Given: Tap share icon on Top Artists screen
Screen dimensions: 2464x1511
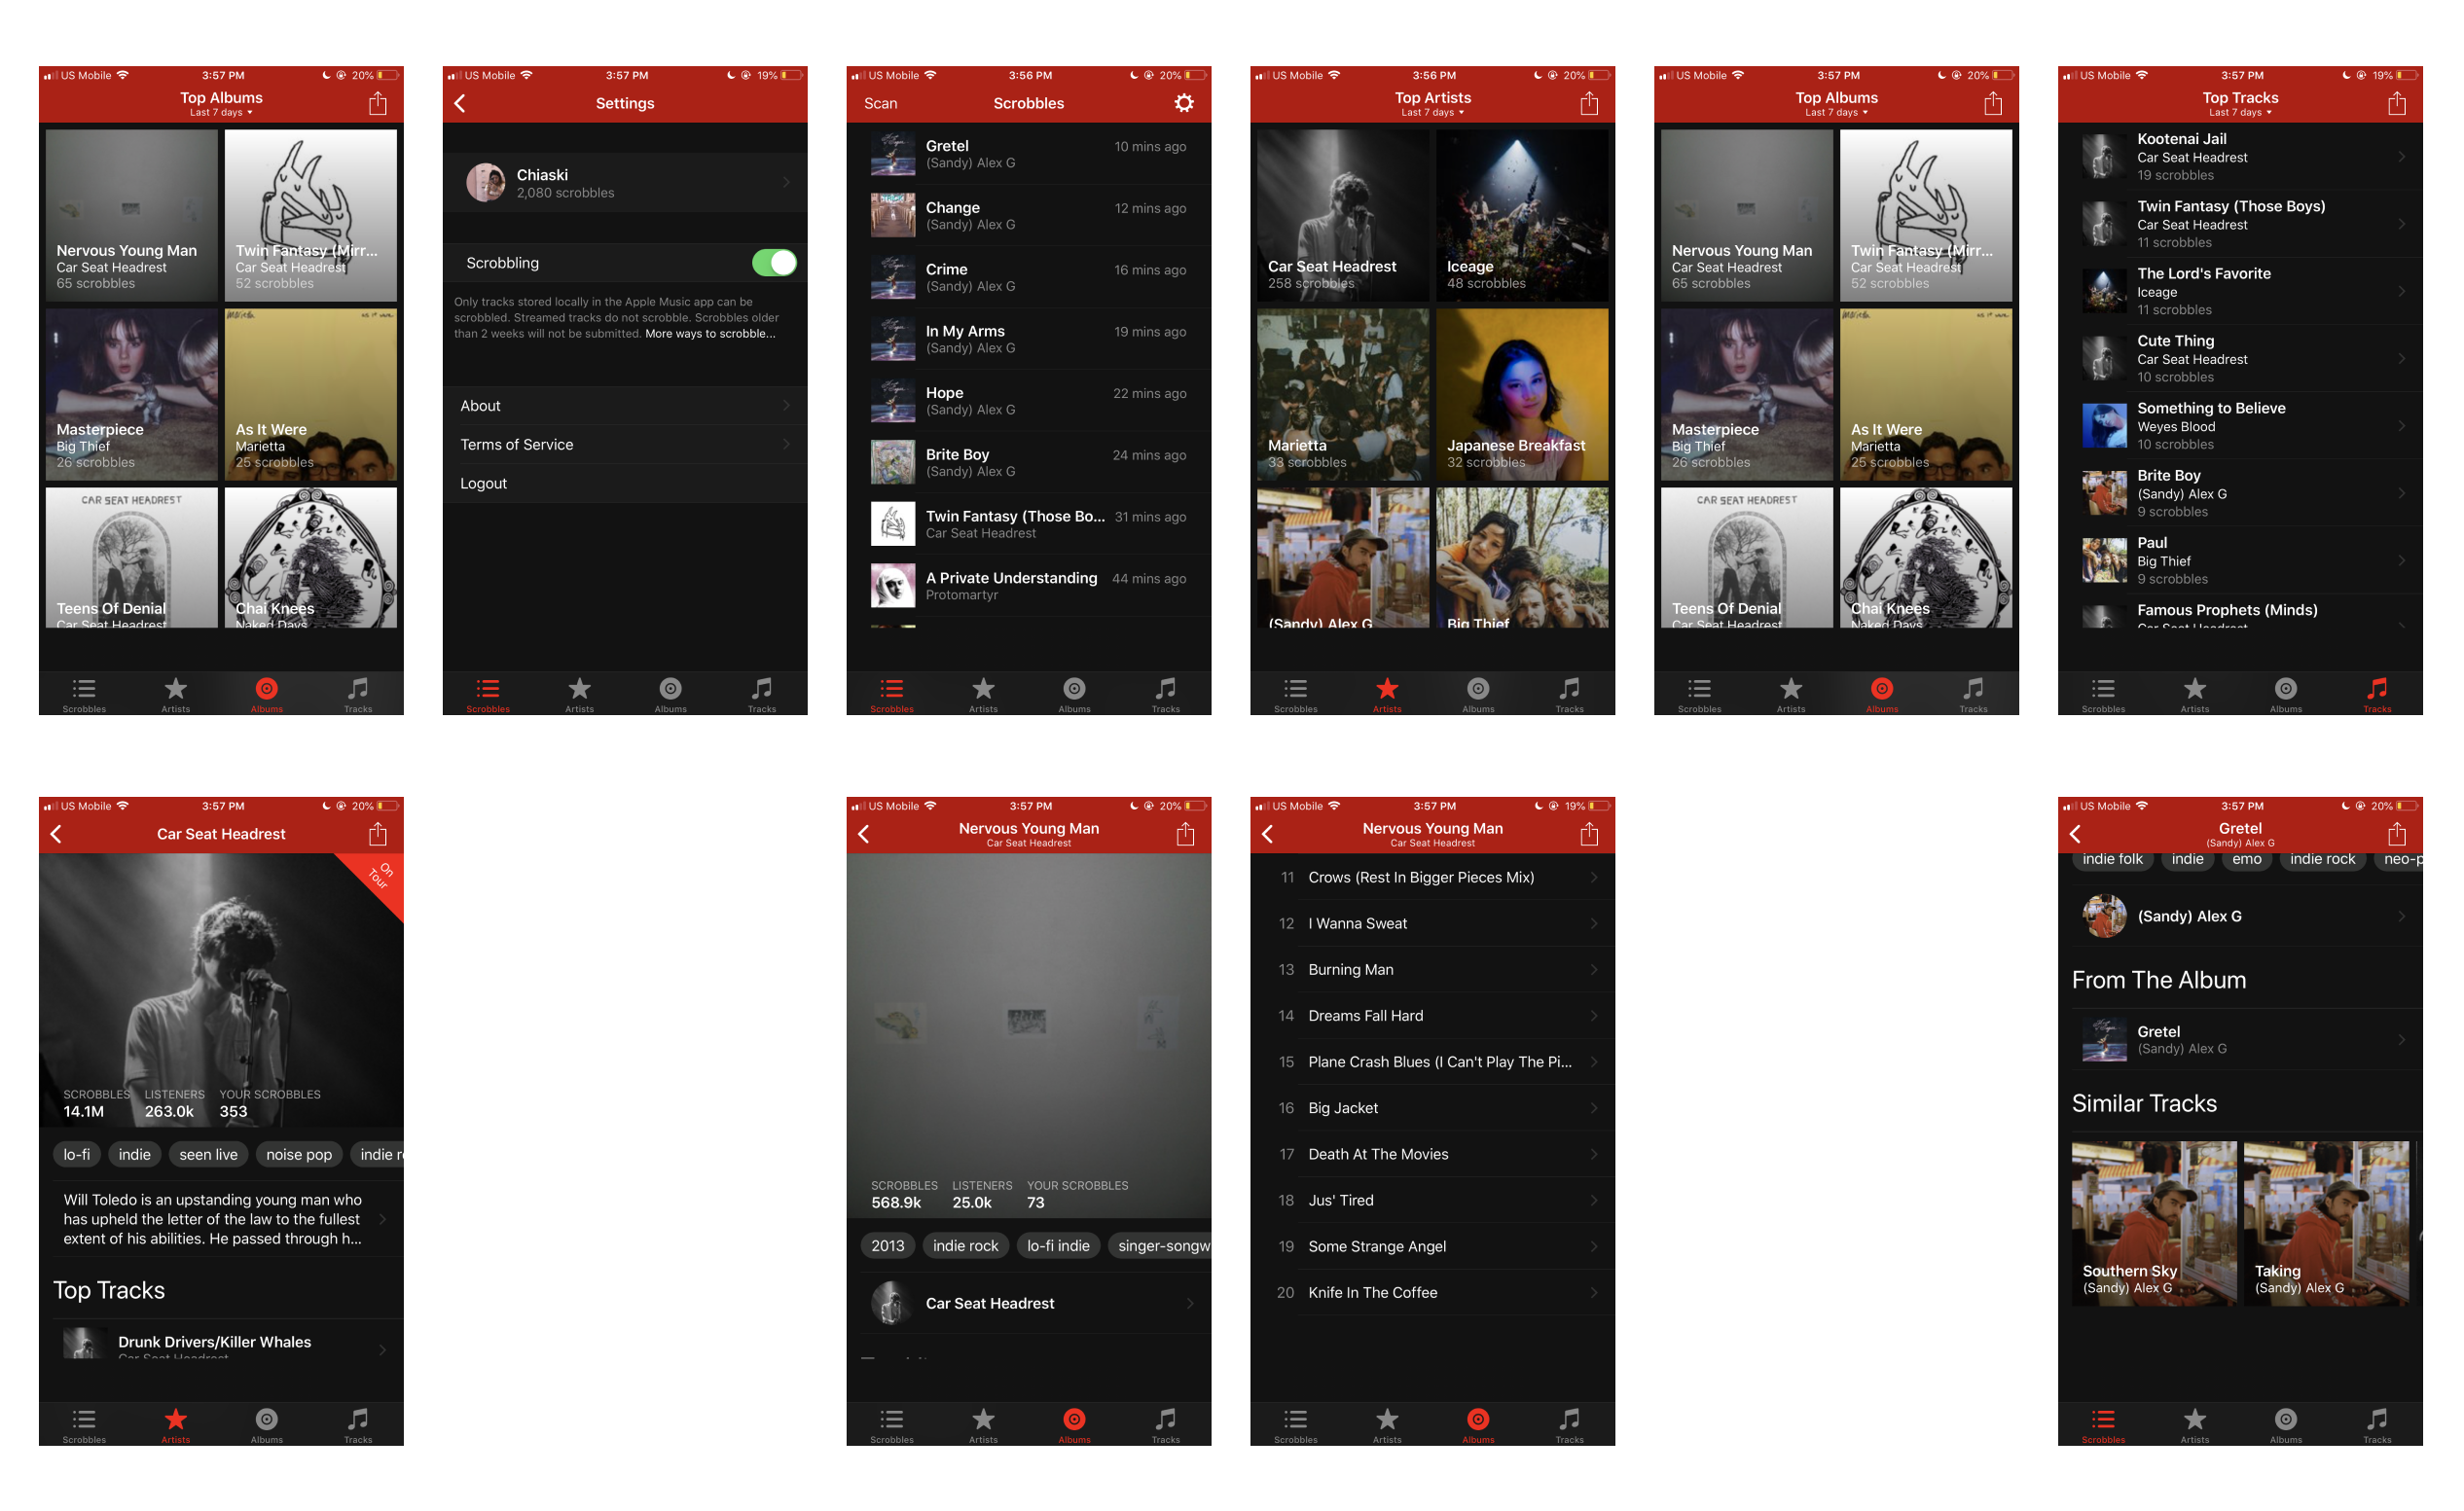Looking at the screenshot, I should pyautogui.click(x=1588, y=103).
